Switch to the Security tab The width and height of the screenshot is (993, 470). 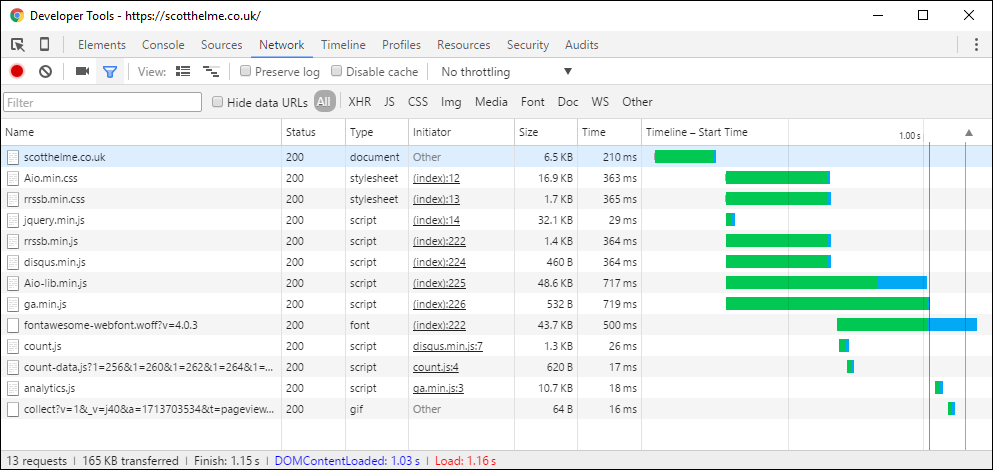coord(528,45)
